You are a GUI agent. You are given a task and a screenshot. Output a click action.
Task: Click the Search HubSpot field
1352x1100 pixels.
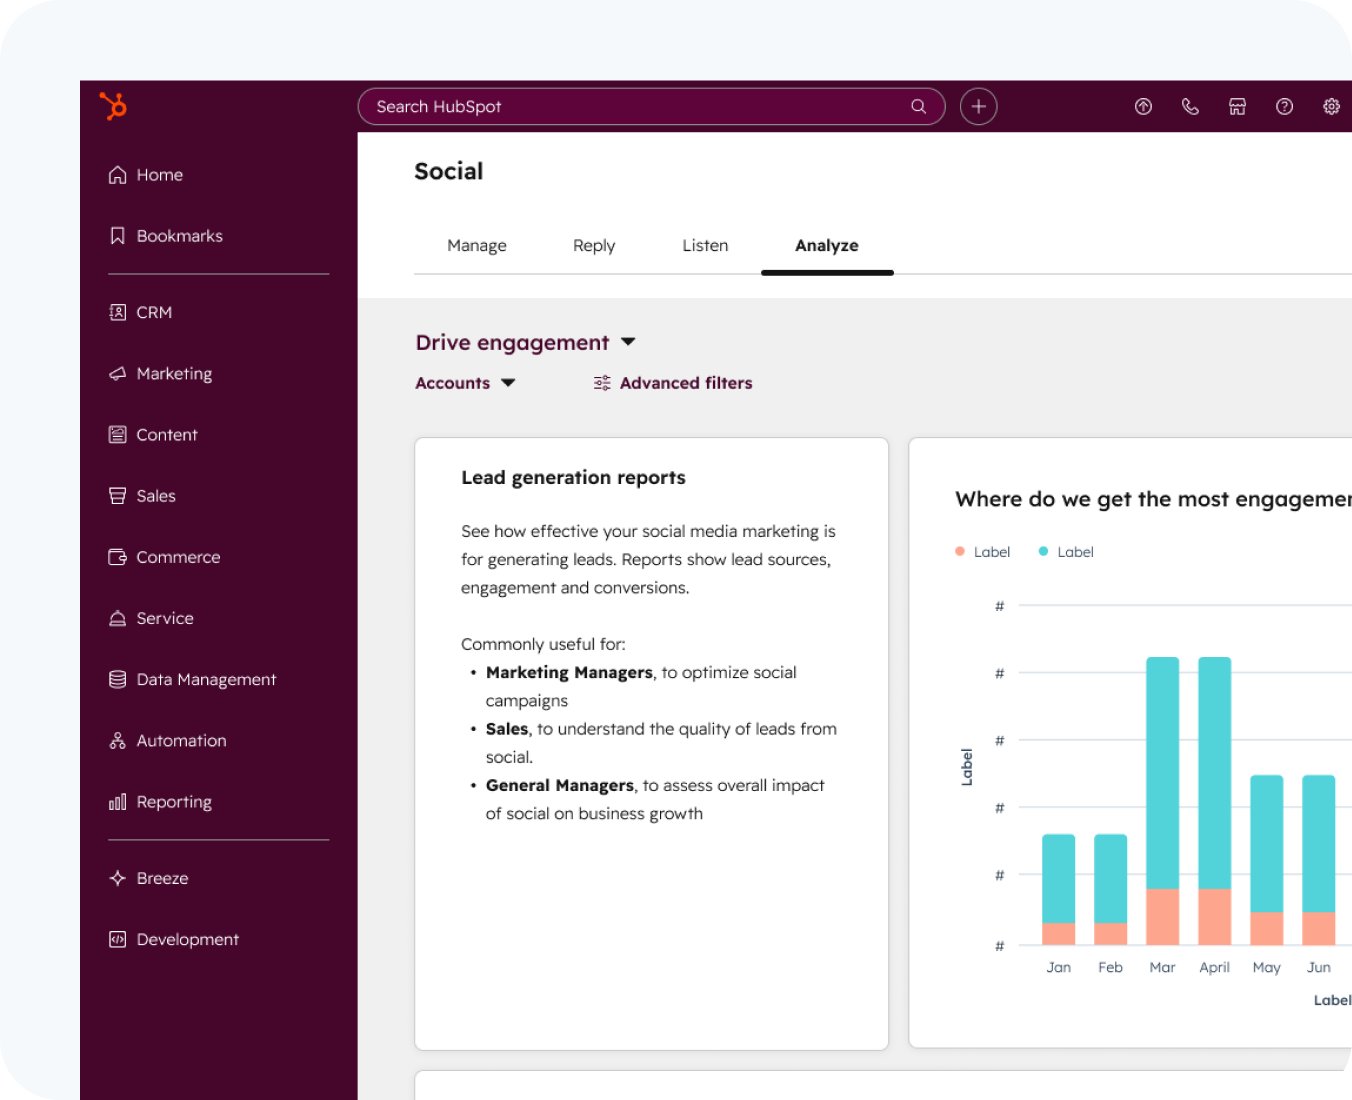click(x=651, y=106)
